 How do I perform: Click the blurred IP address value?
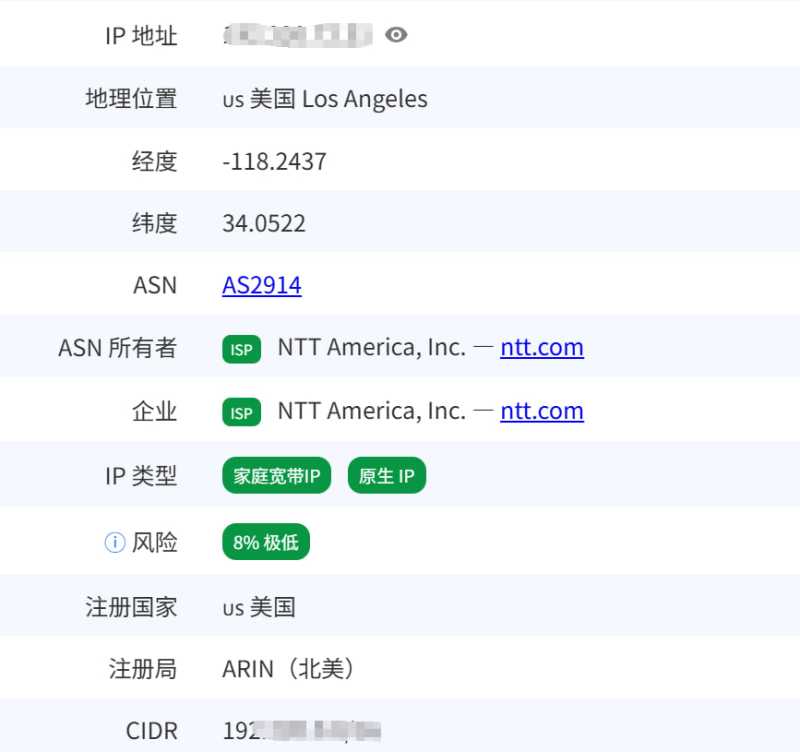pos(298,35)
